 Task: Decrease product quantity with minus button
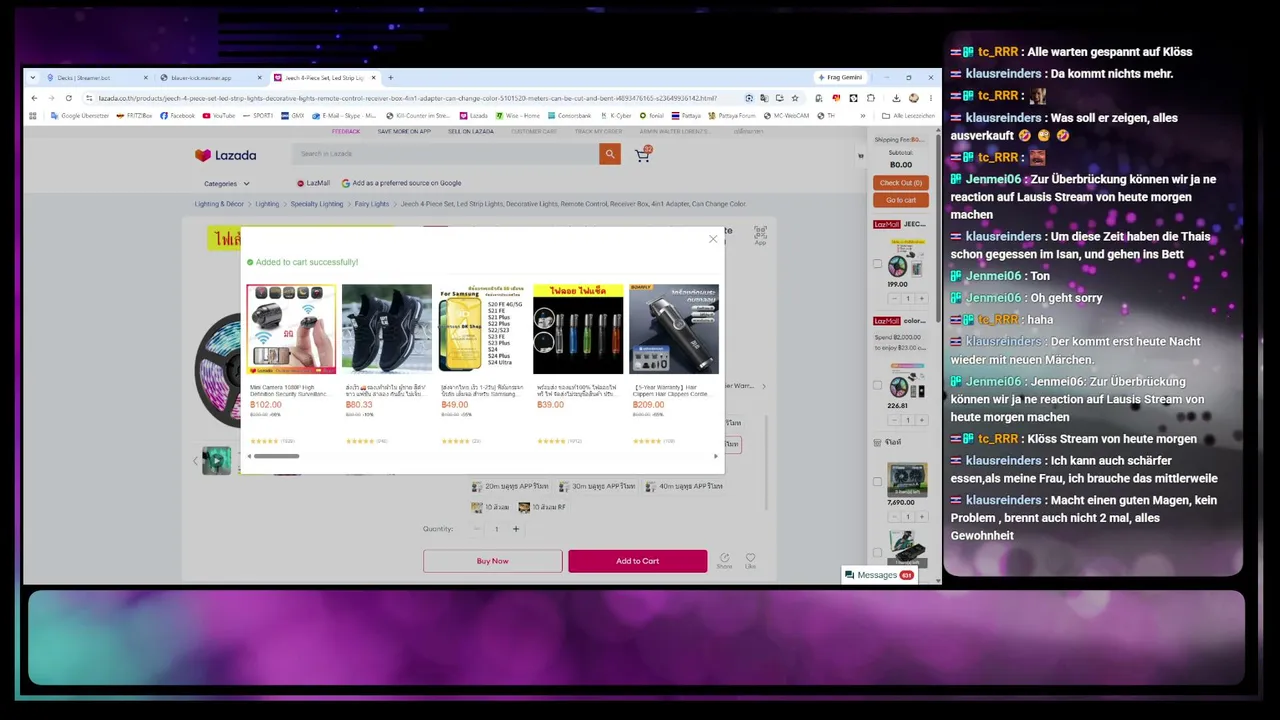tap(477, 529)
